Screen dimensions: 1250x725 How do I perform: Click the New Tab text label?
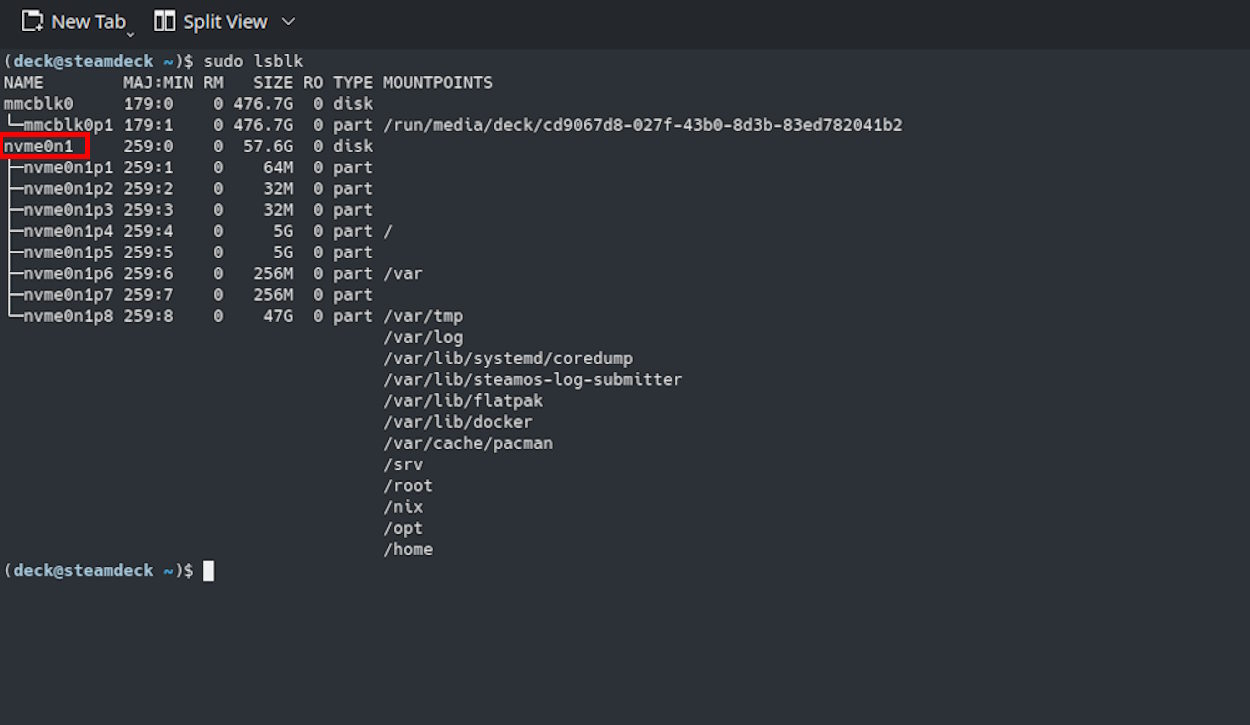point(88,21)
